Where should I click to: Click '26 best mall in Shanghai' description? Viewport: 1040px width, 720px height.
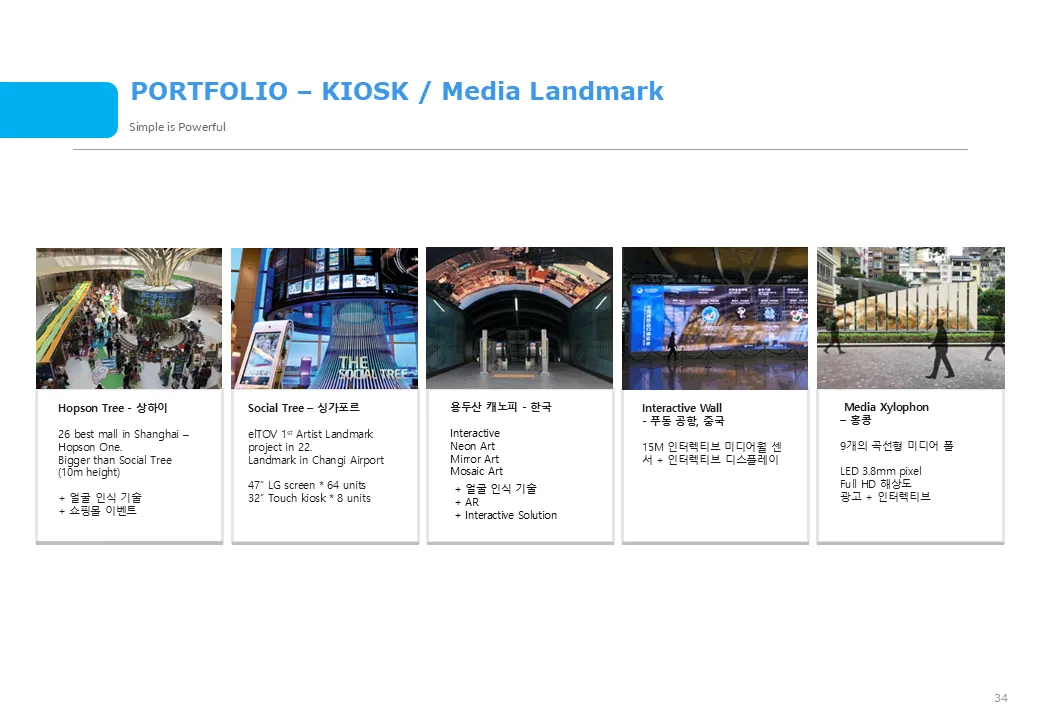(123, 434)
